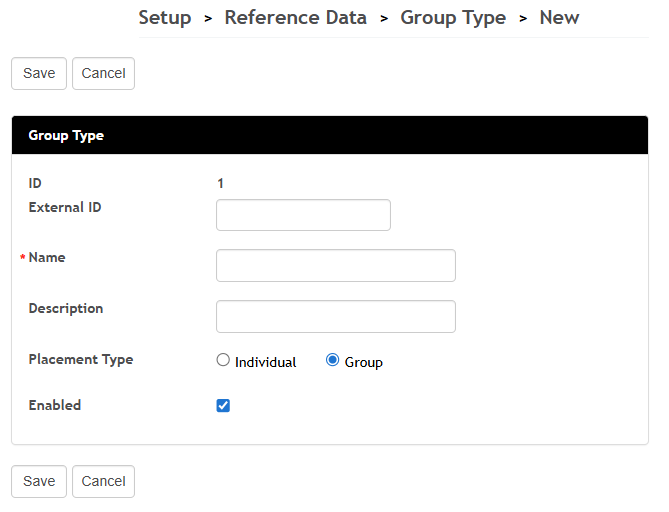Image resolution: width=669 pixels, height=512 pixels.
Task: Click the Enabled label
Action: click(x=55, y=405)
